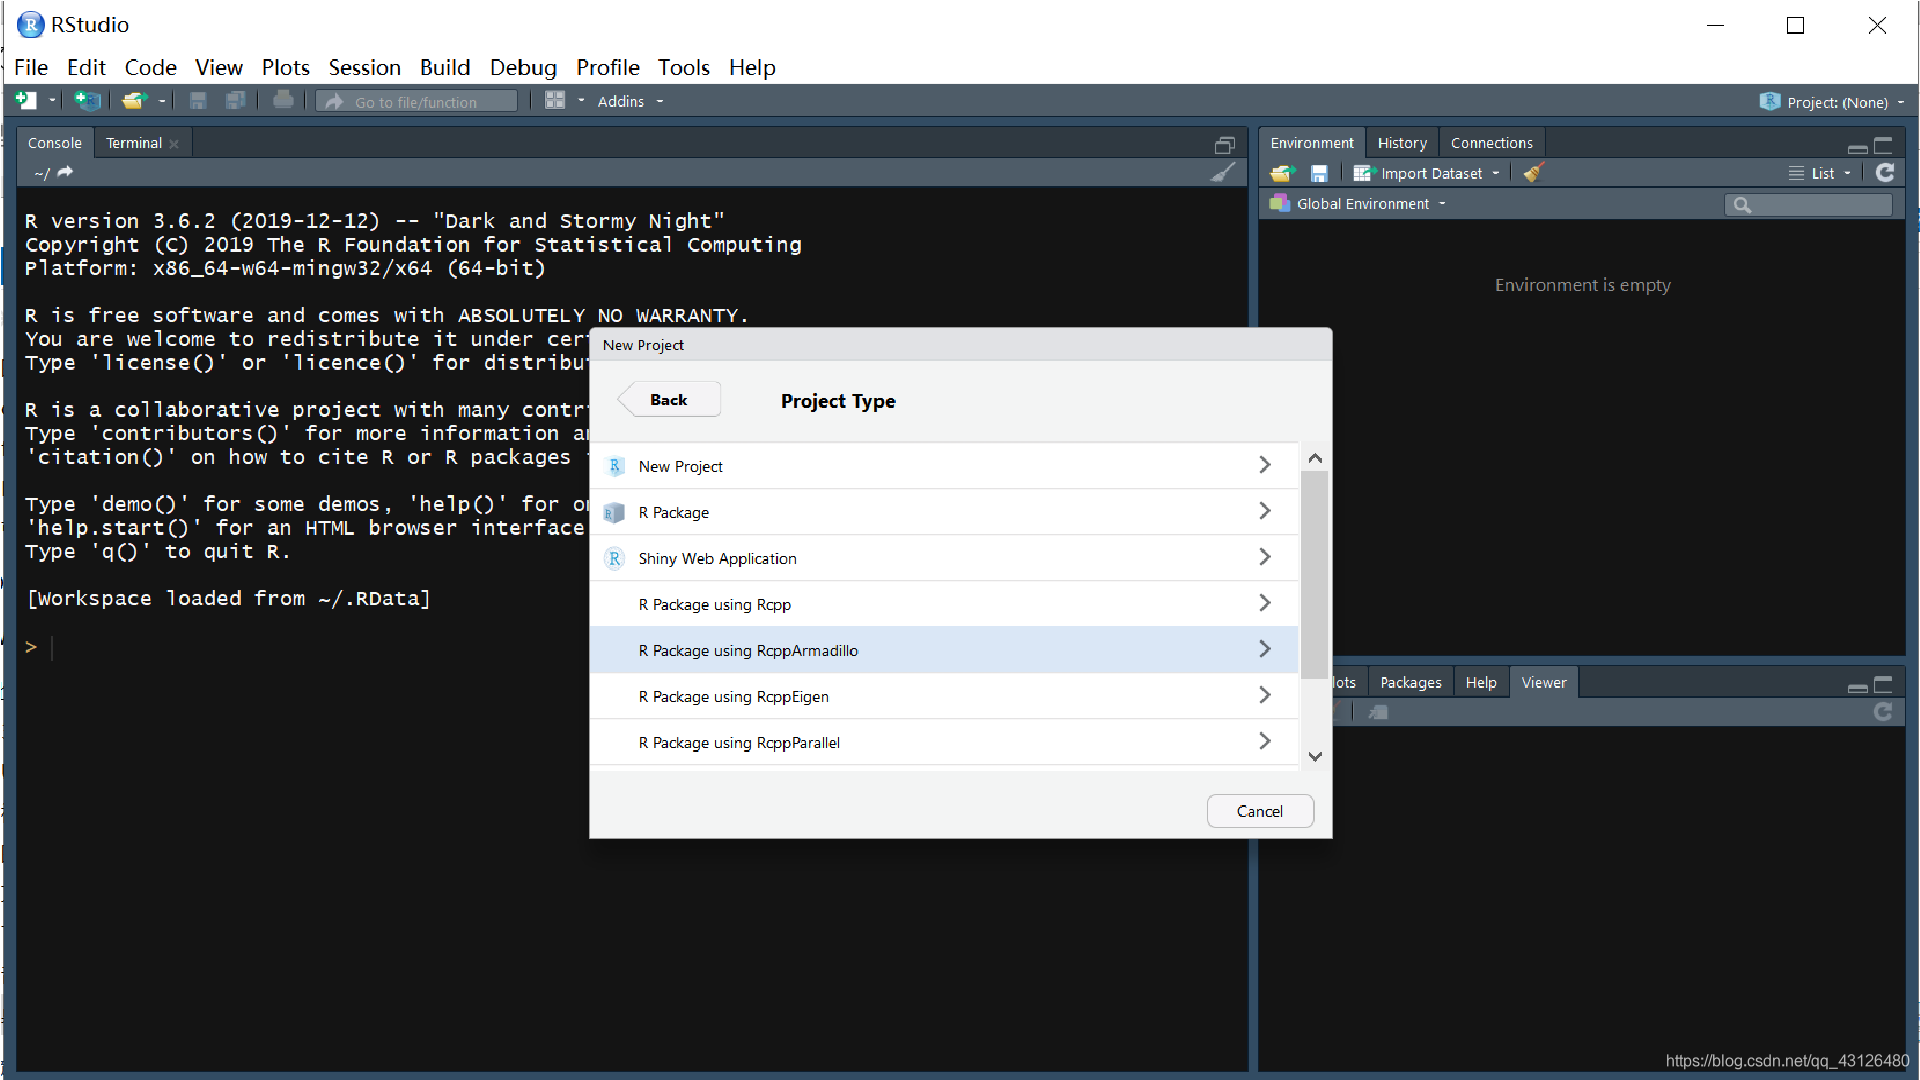Click the RStudio logo in title bar
This screenshot has height=1080, width=1920.
30,24
